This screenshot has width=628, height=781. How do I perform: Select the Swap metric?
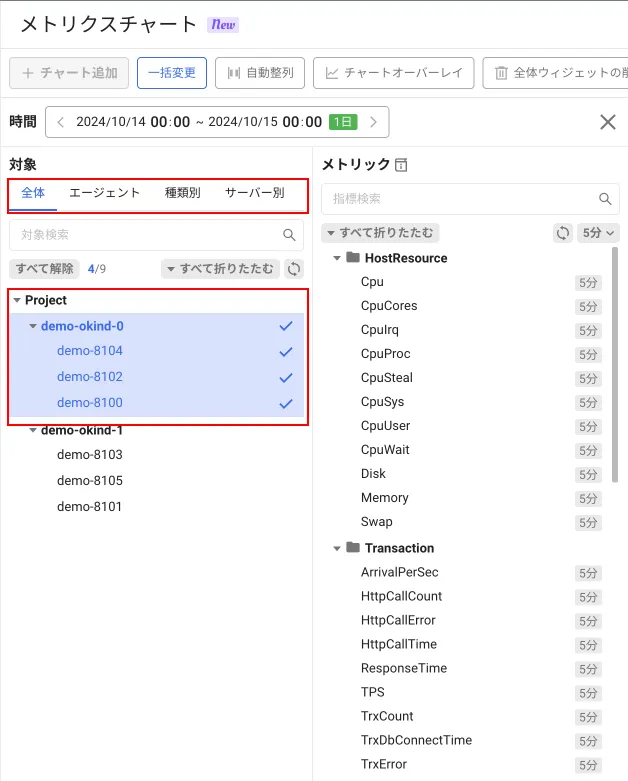[377, 521]
